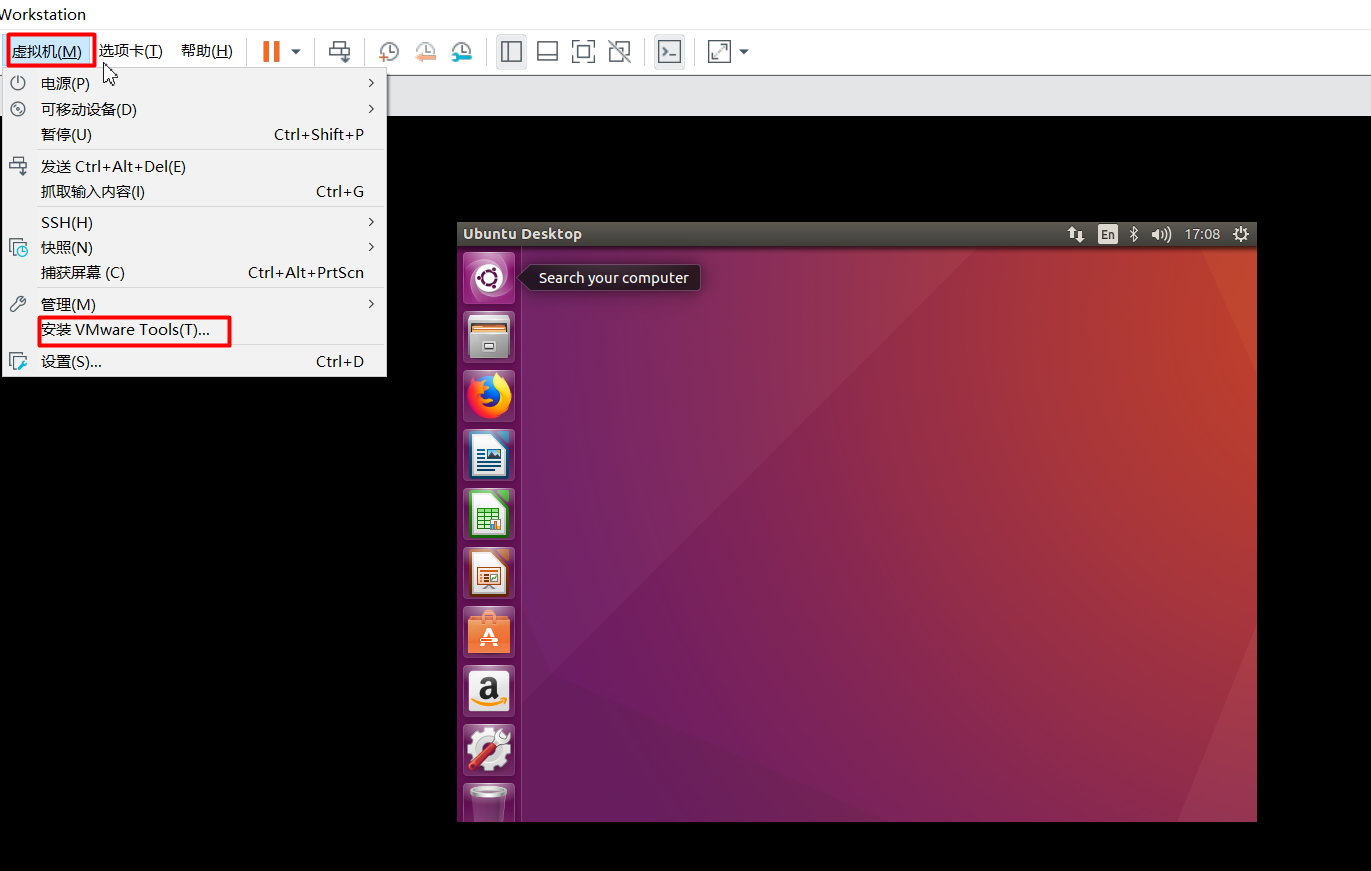Open the 选项卡(T) menu

130,50
